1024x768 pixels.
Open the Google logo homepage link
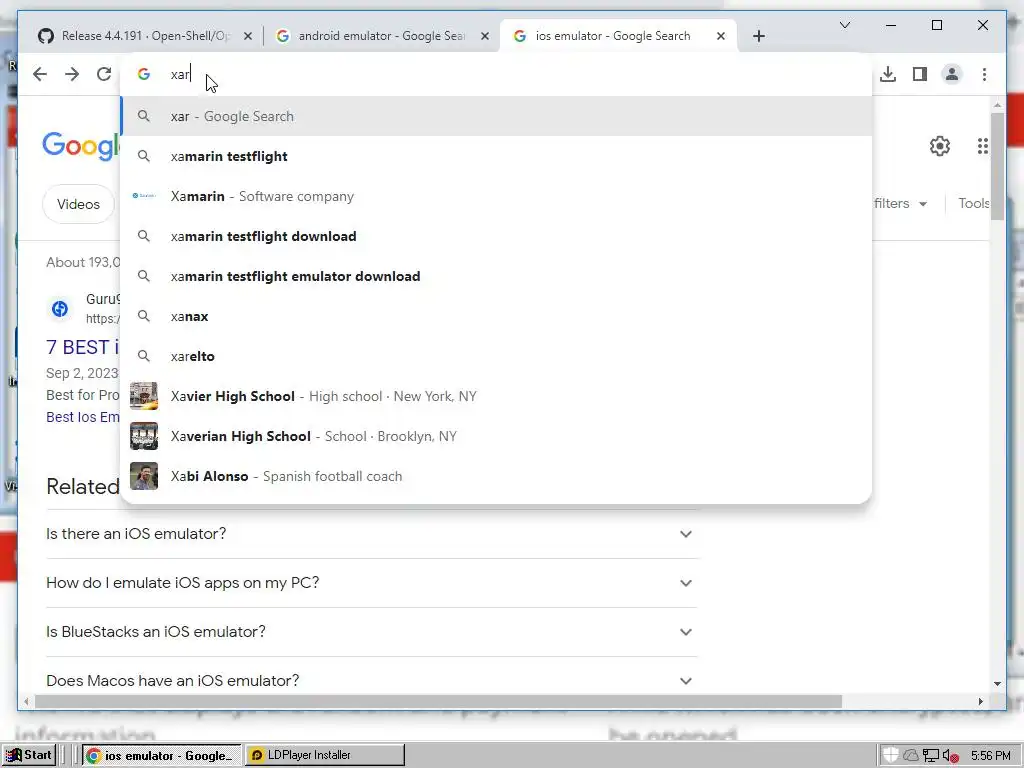pyautogui.click(x=81, y=146)
